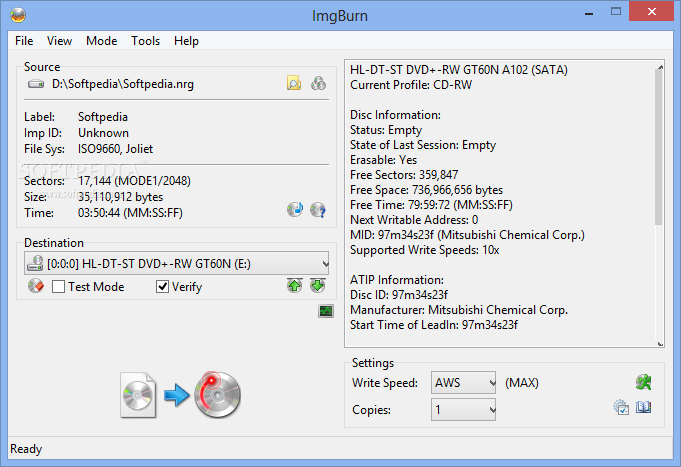Click the 'Supported Write Speeds: 10x' line

(425, 250)
